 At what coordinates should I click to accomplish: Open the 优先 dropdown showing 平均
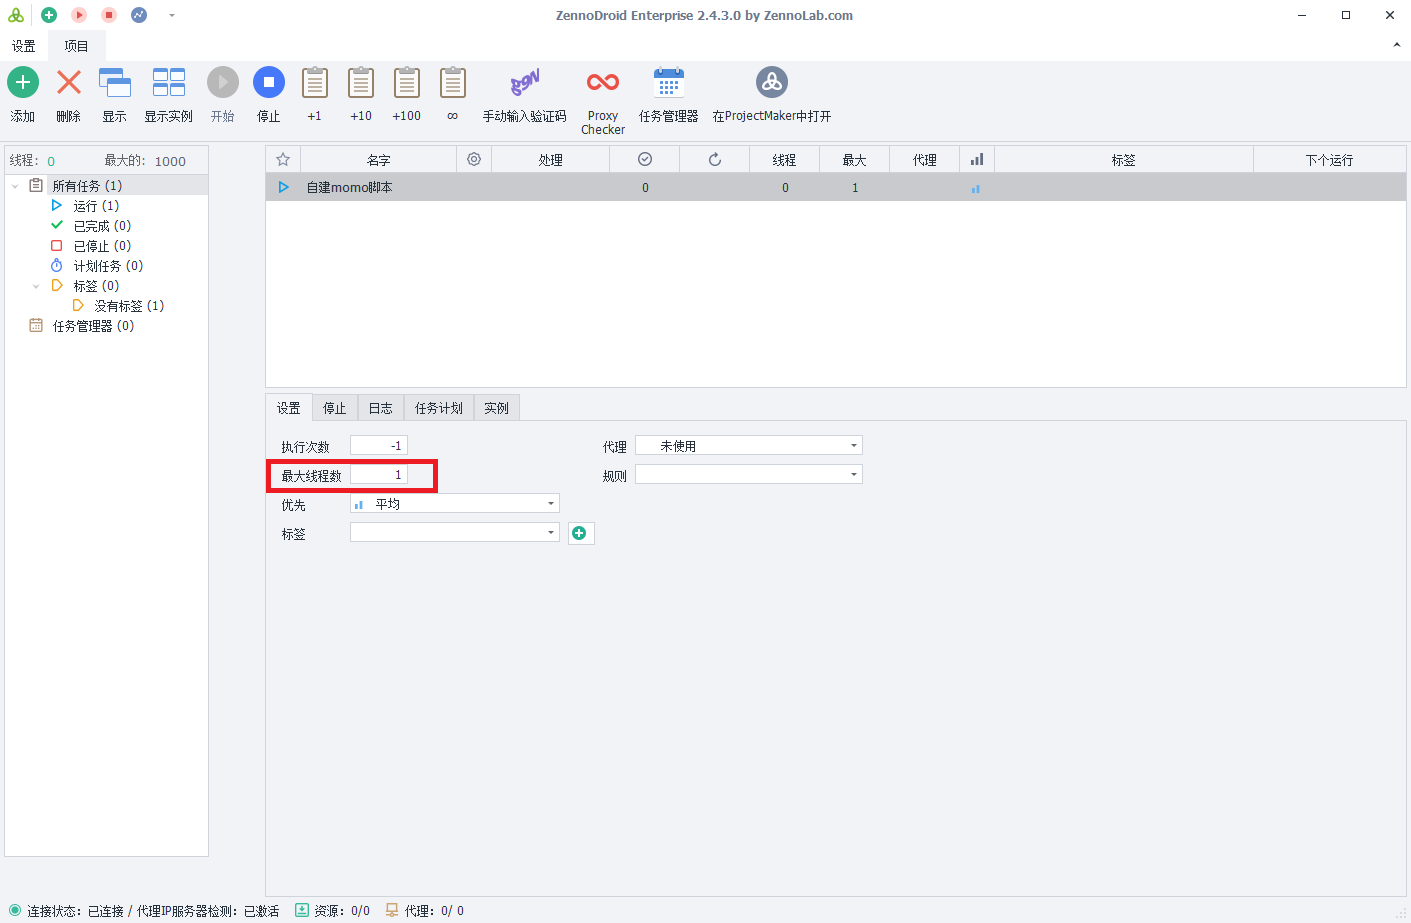pos(455,504)
